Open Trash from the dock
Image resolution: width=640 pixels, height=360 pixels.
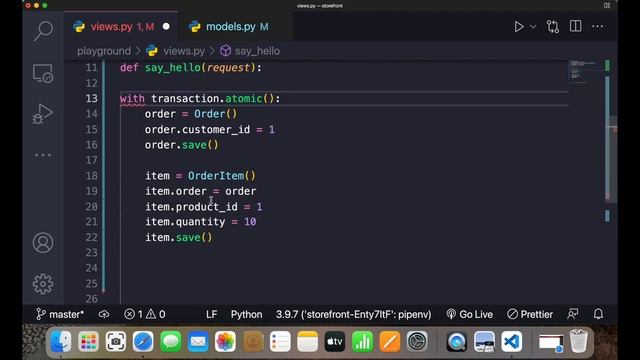(578, 341)
